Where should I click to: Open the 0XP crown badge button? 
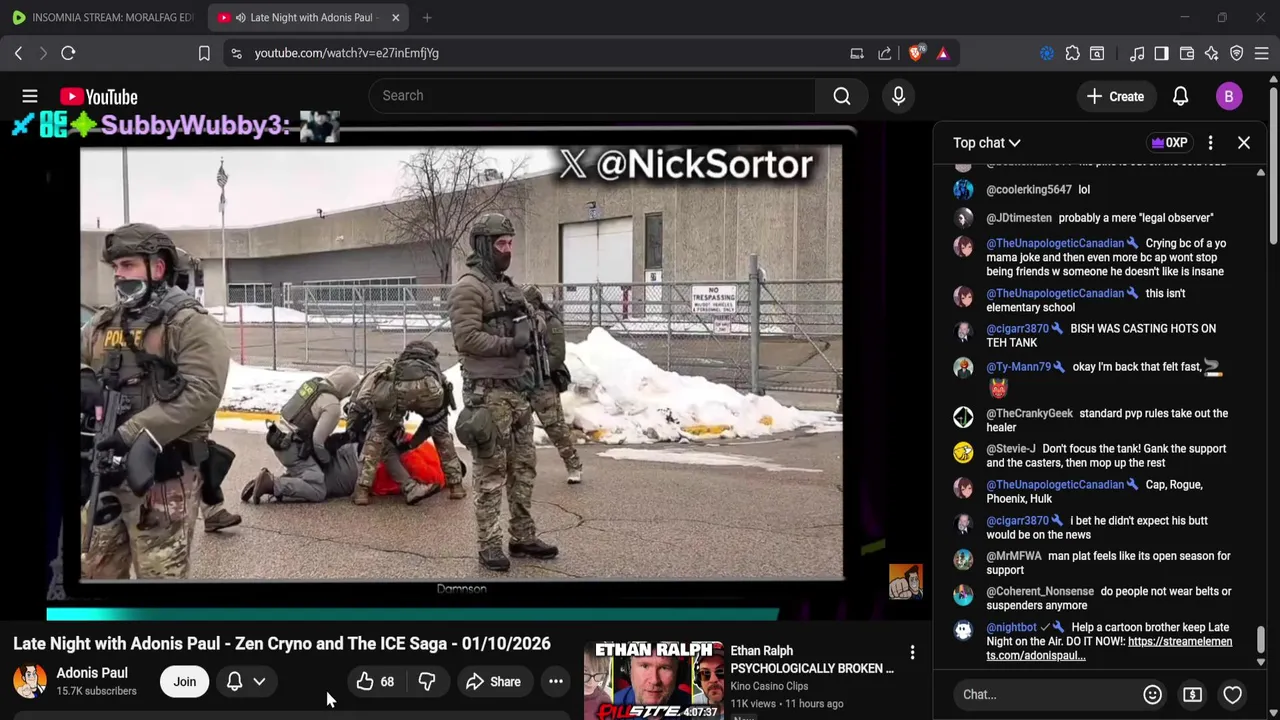coord(1168,143)
